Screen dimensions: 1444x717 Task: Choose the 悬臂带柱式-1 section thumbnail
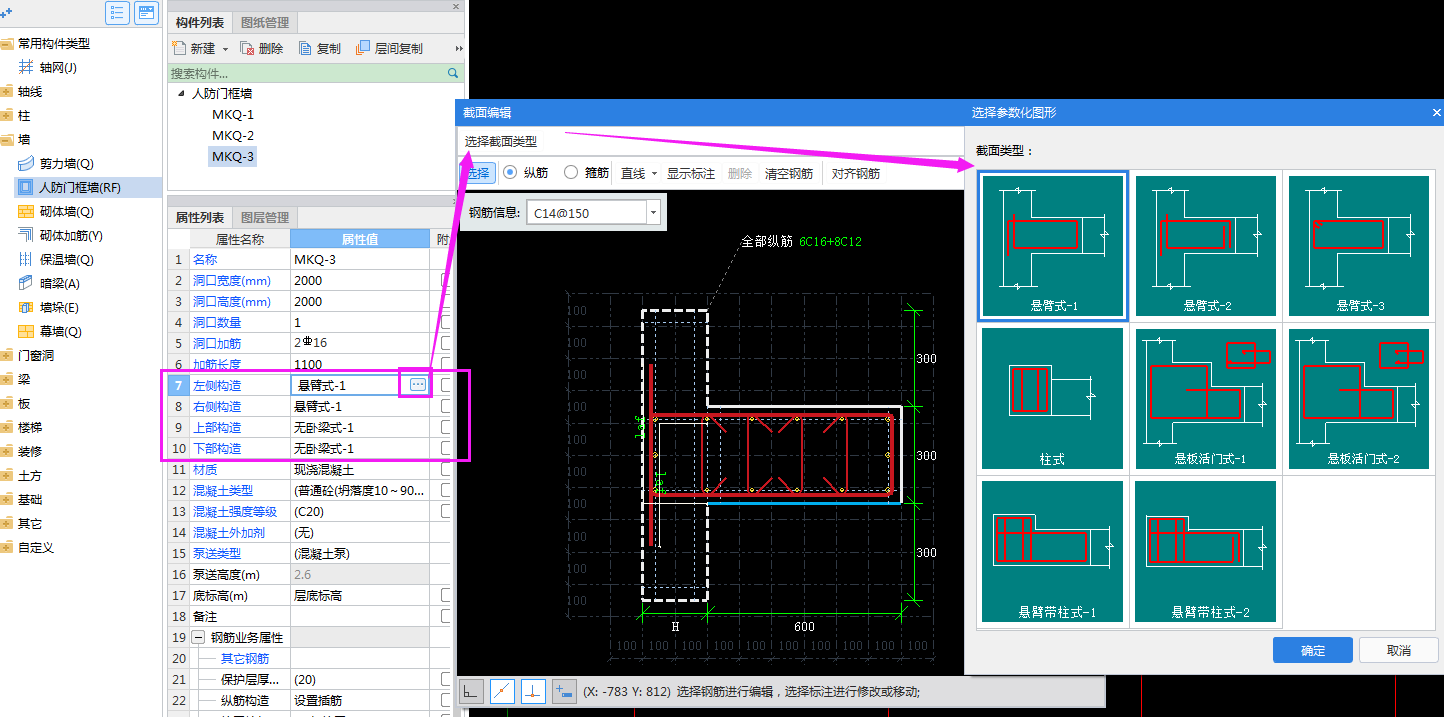pyautogui.click(x=1053, y=552)
